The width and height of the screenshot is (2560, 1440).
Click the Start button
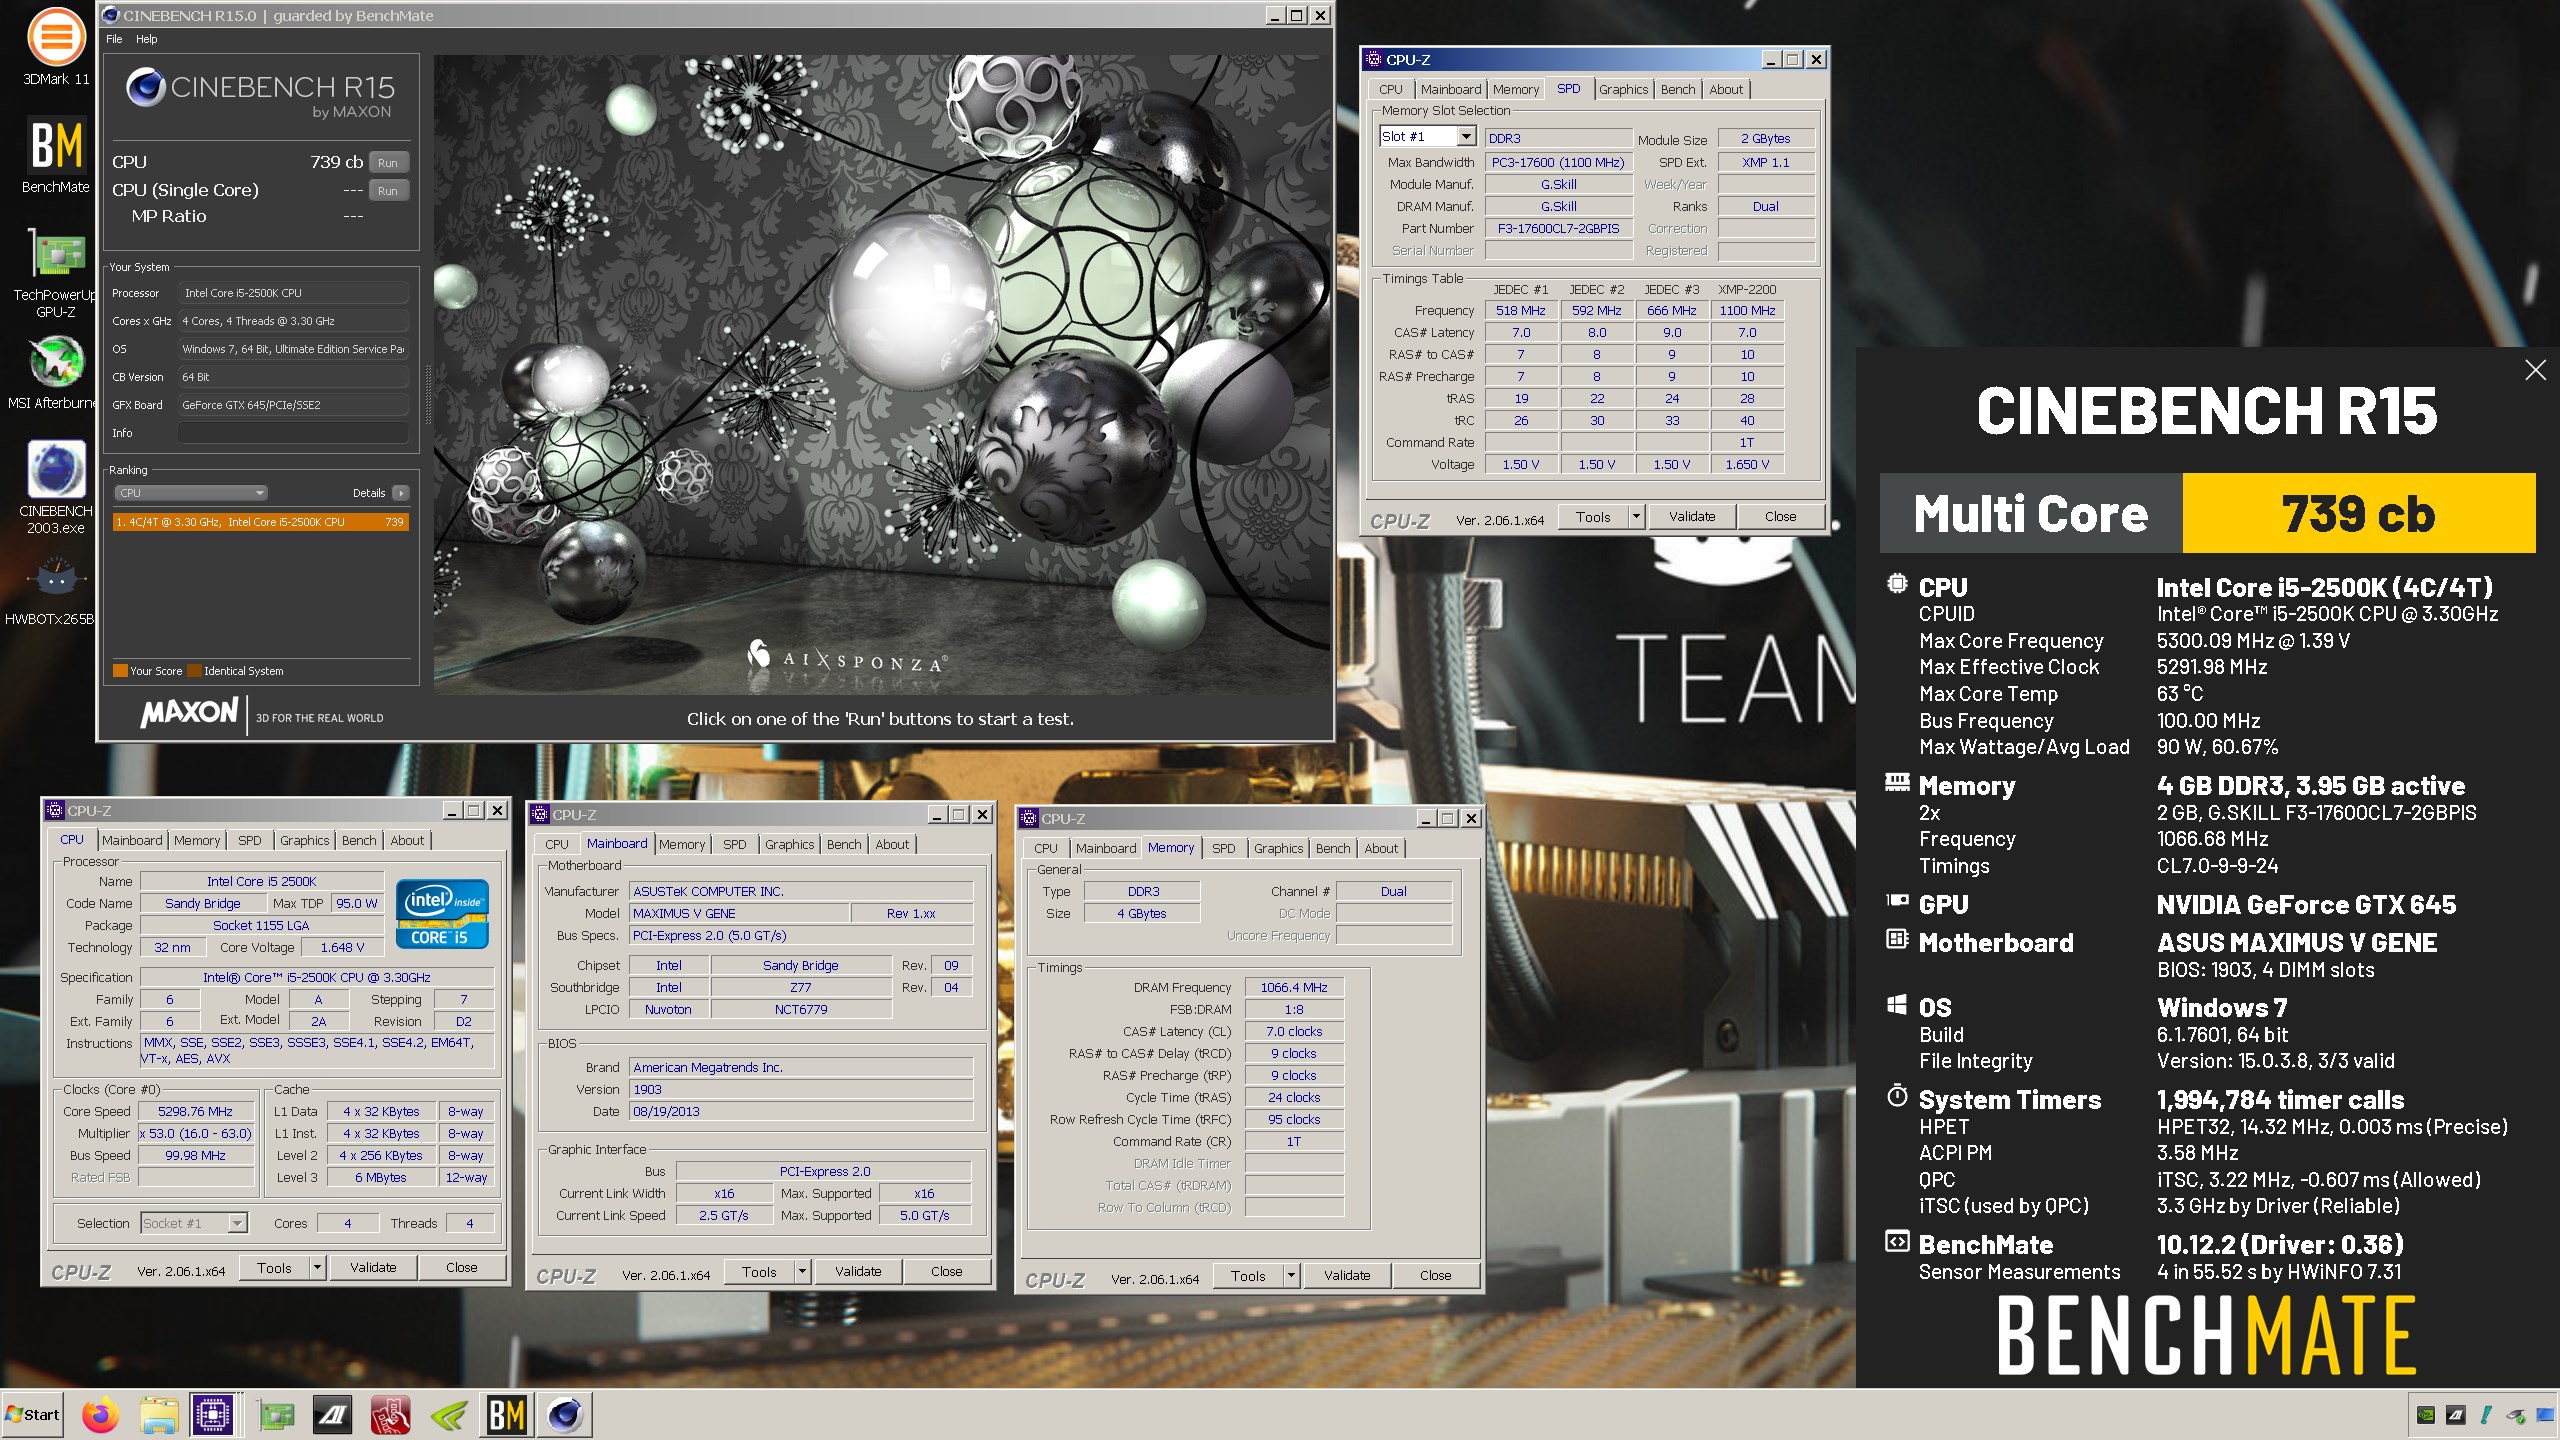tap(32, 1414)
